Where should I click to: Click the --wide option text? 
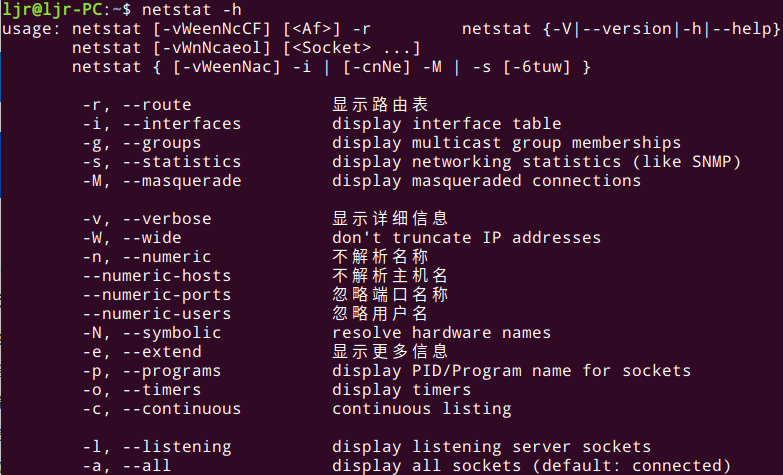[x=152, y=238]
